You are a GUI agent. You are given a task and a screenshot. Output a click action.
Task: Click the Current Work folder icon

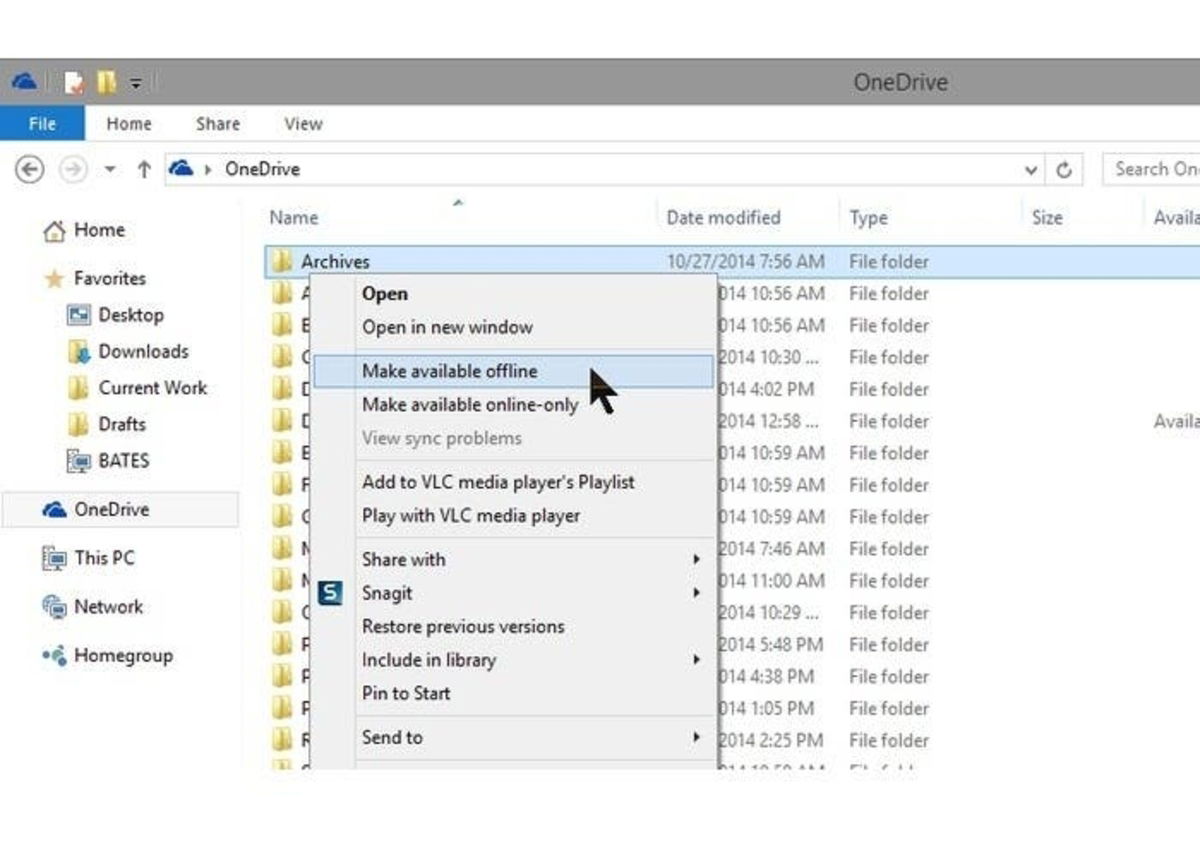[x=79, y=388]
